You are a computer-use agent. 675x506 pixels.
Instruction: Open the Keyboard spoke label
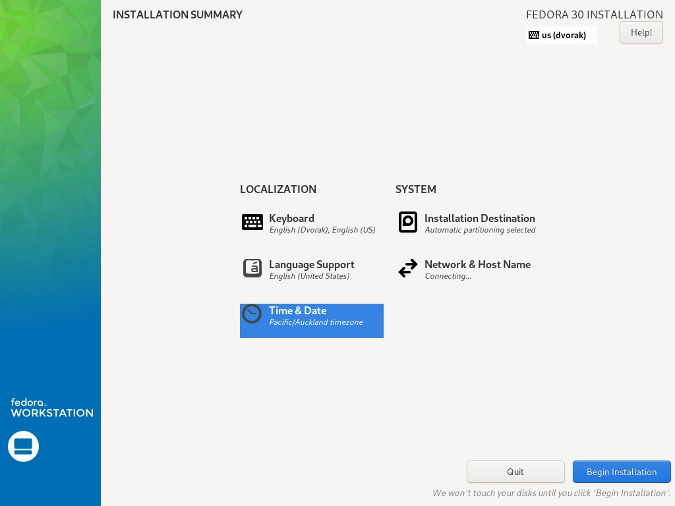coord(291,218)
